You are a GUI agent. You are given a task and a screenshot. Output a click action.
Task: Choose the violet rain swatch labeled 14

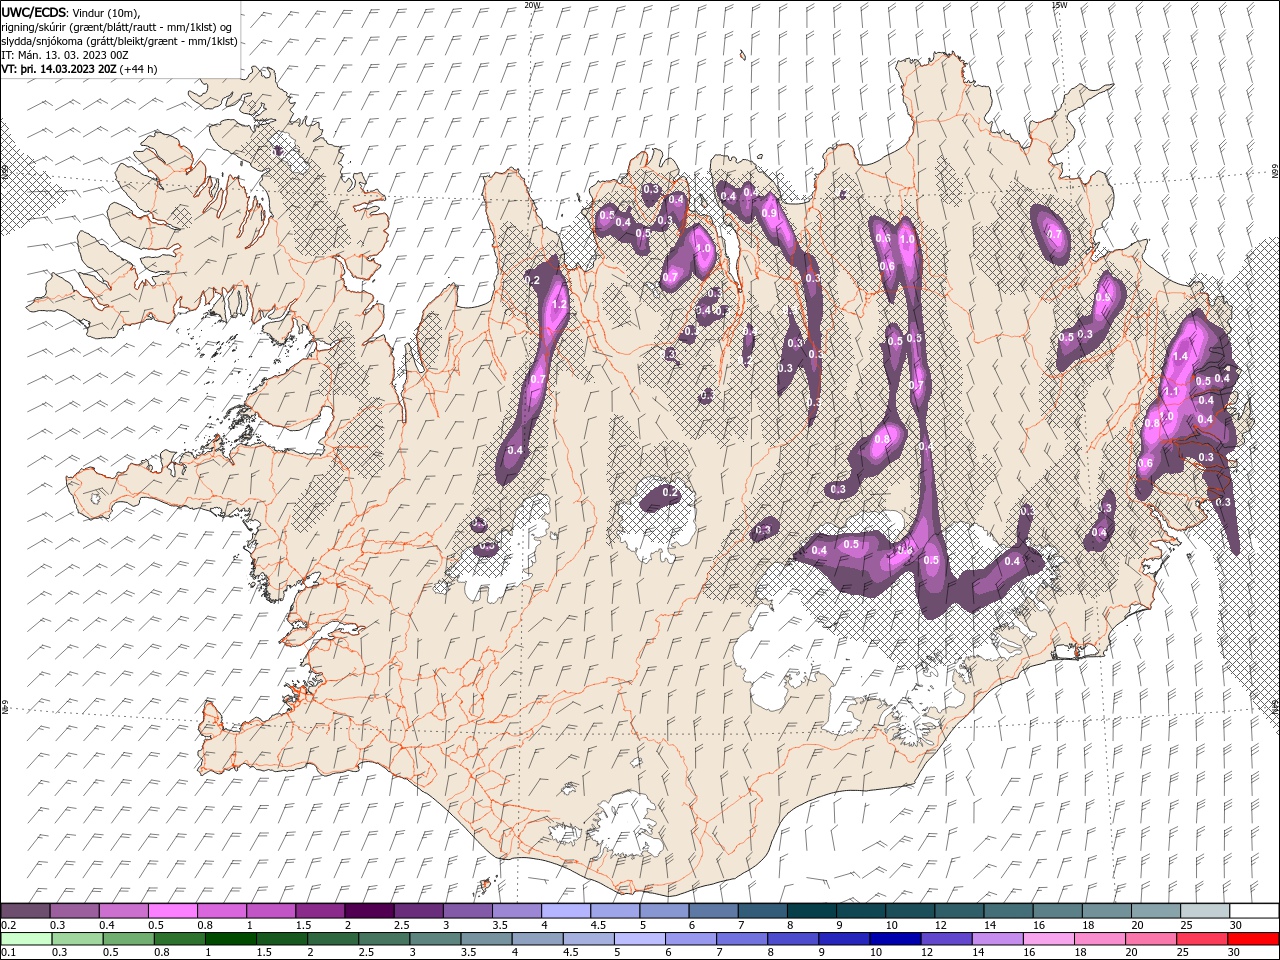coord(996,939)
